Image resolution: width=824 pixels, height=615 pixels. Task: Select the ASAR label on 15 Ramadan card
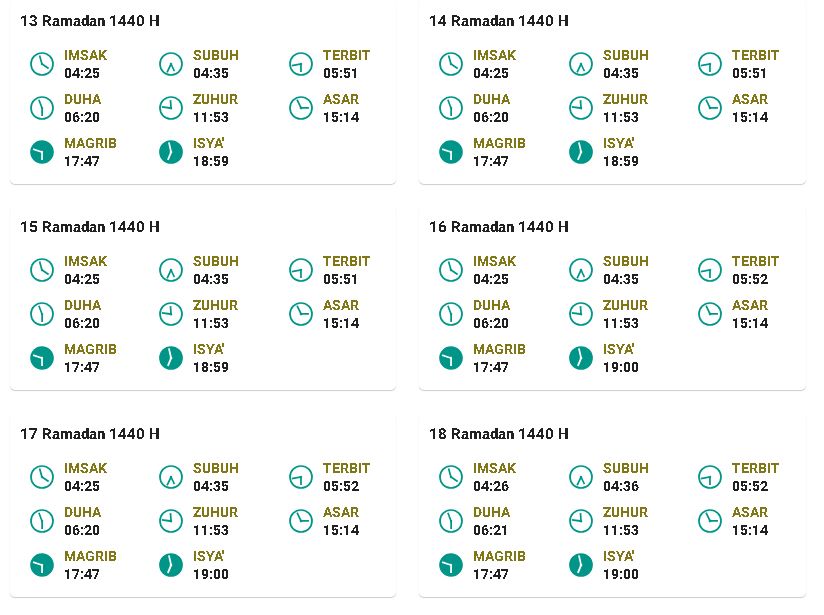[341, 305]
